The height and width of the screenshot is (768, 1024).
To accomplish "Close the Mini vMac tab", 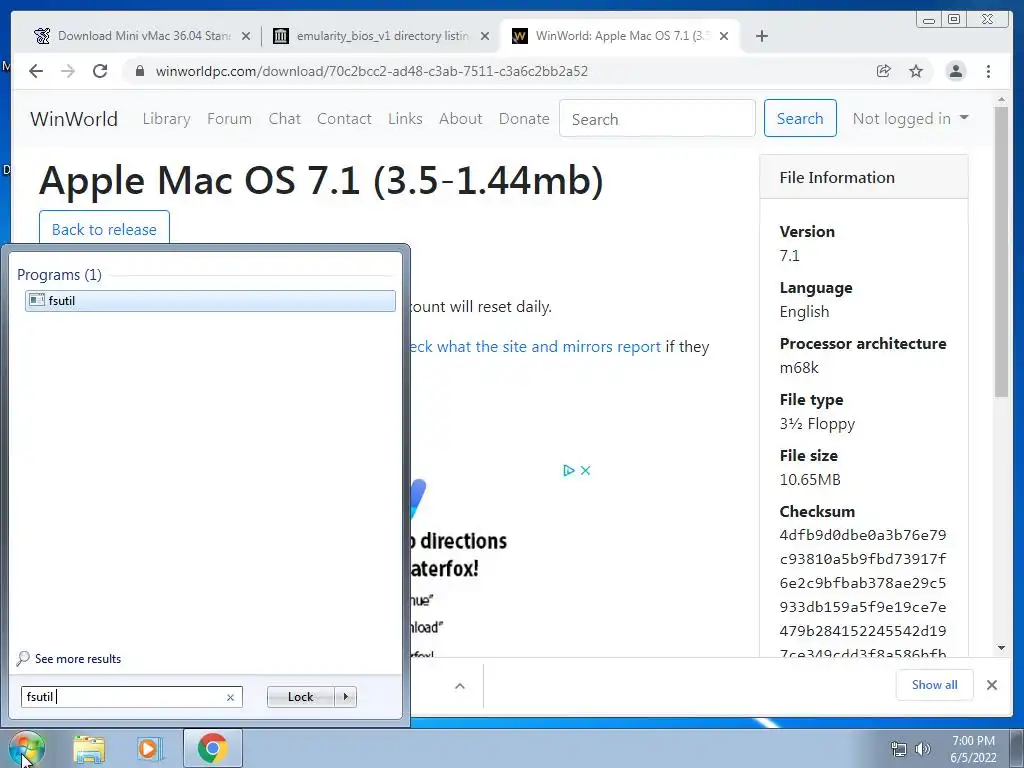I will (246, 36).
